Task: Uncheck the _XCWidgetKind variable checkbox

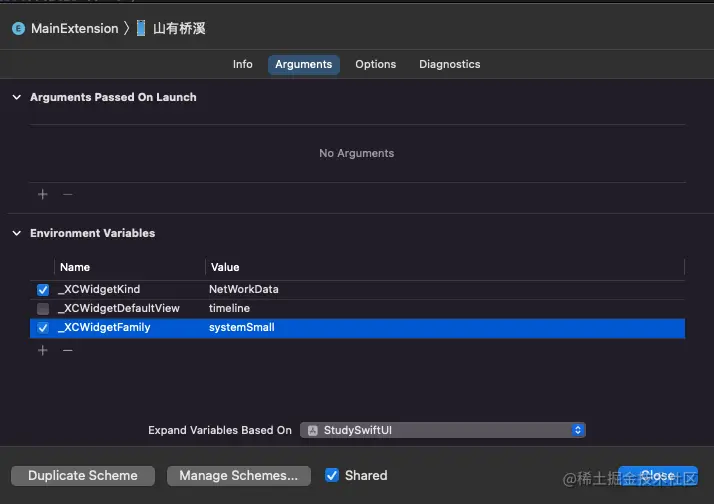Action: click(43, 290)
